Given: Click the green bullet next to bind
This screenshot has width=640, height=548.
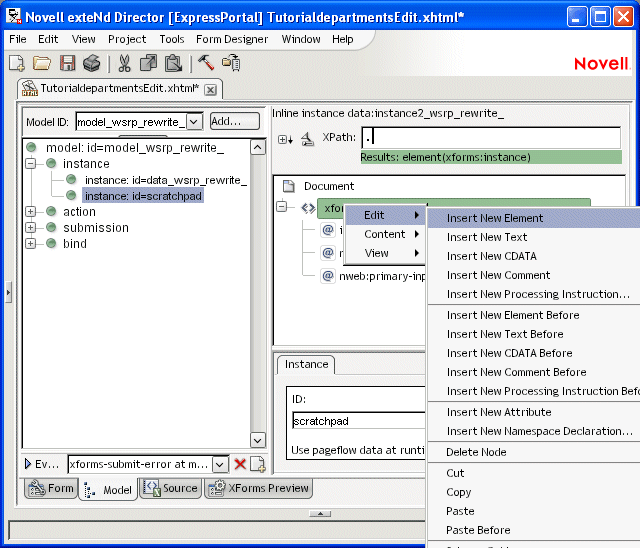Looking at the screenshot, I should coord(51,243).
